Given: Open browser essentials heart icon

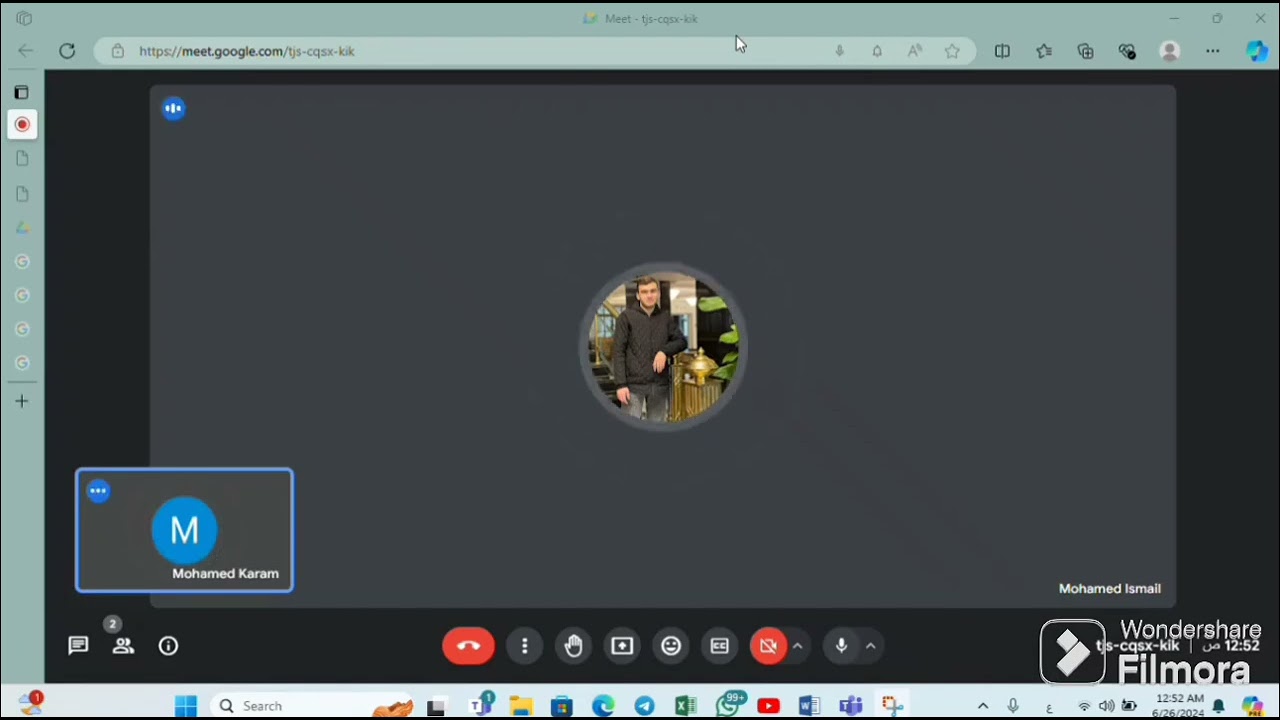Looking at the screenshot, I should point(1128,51).
